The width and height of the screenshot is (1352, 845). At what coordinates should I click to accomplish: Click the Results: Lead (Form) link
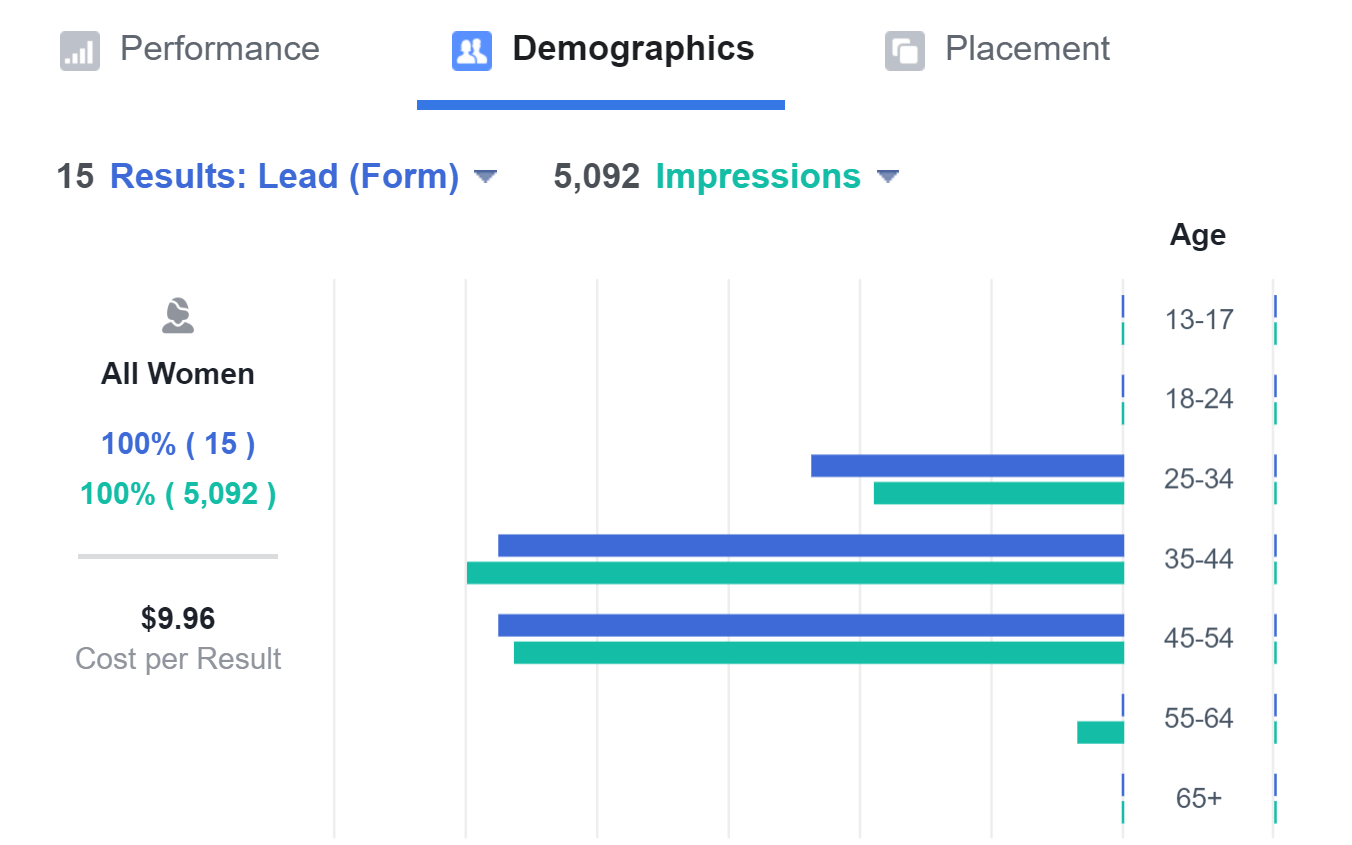click(x=284, y=176)
